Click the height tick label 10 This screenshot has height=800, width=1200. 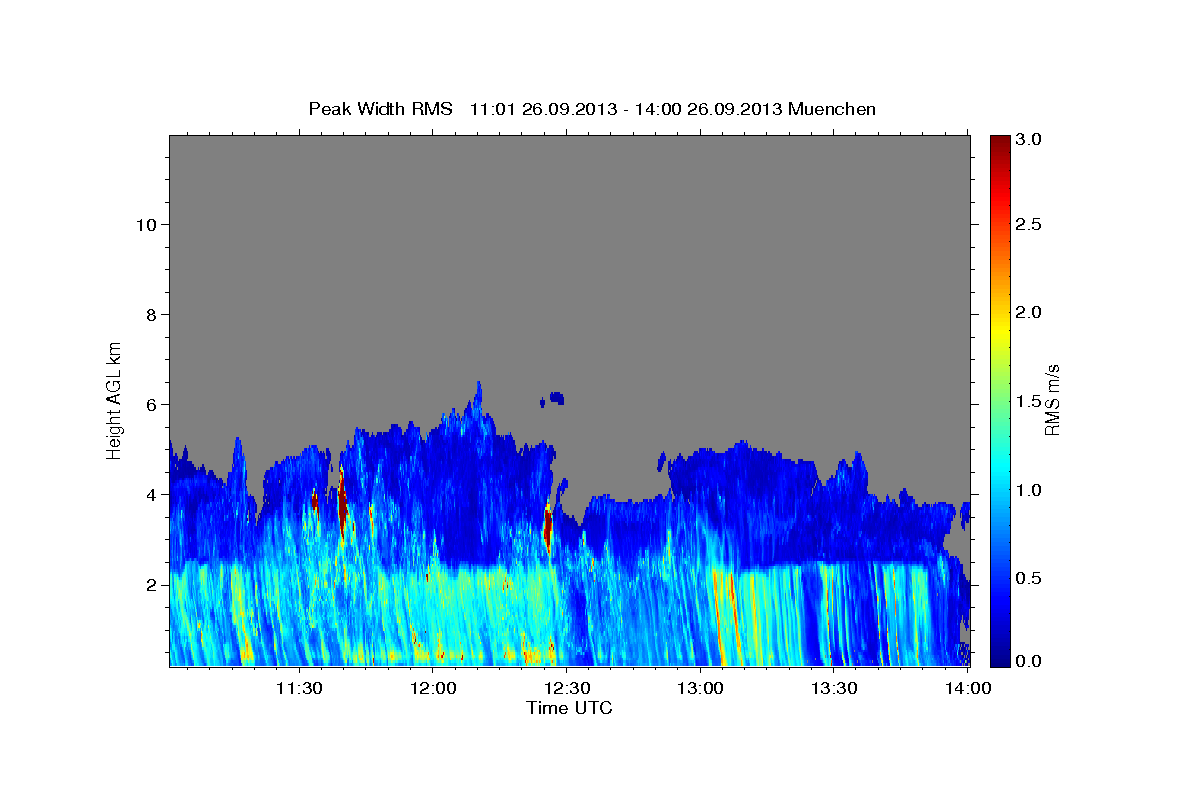click(146, 224)
